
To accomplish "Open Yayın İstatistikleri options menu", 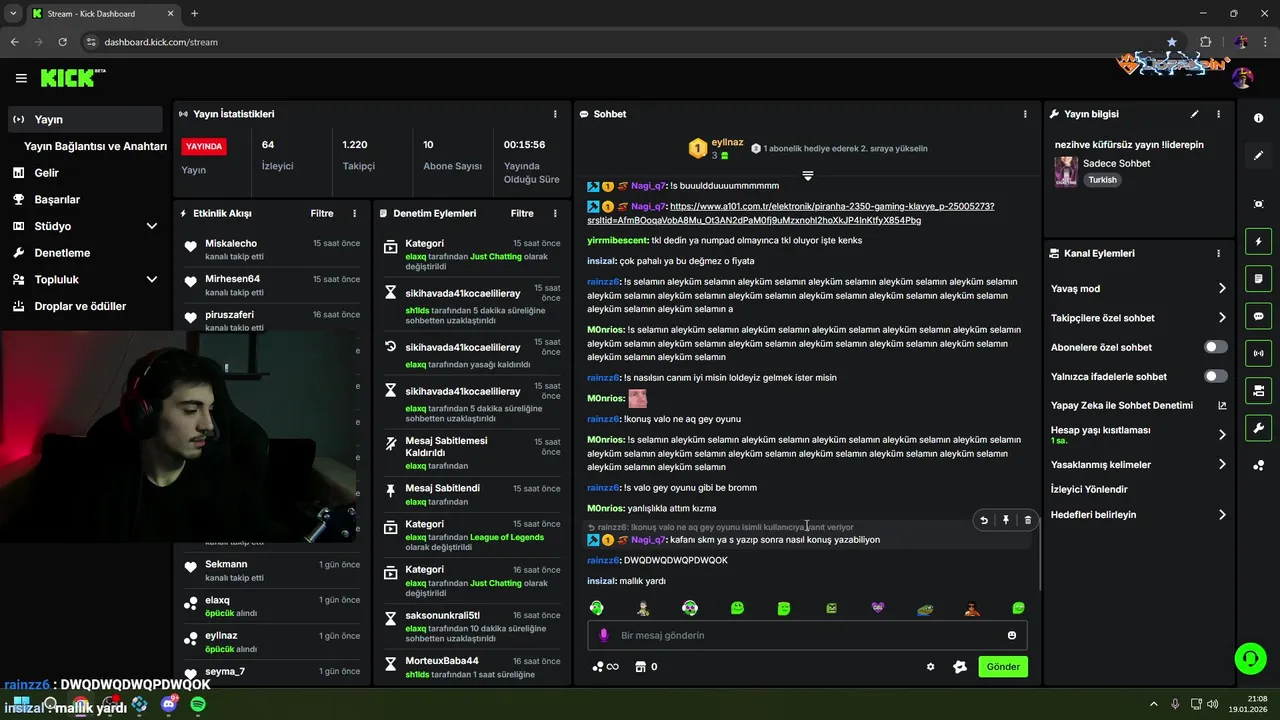I will point(556,114).
